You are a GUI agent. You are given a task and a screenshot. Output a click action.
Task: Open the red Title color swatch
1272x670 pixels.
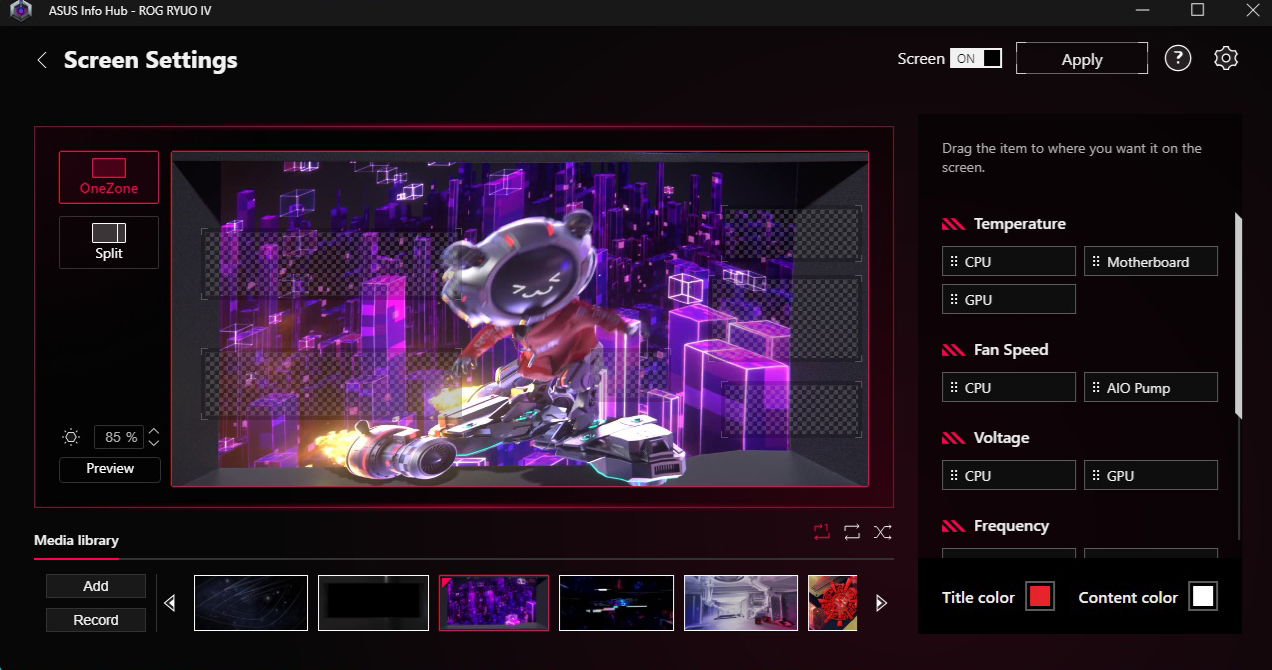pyautogui.click(x=1040, y=597)
